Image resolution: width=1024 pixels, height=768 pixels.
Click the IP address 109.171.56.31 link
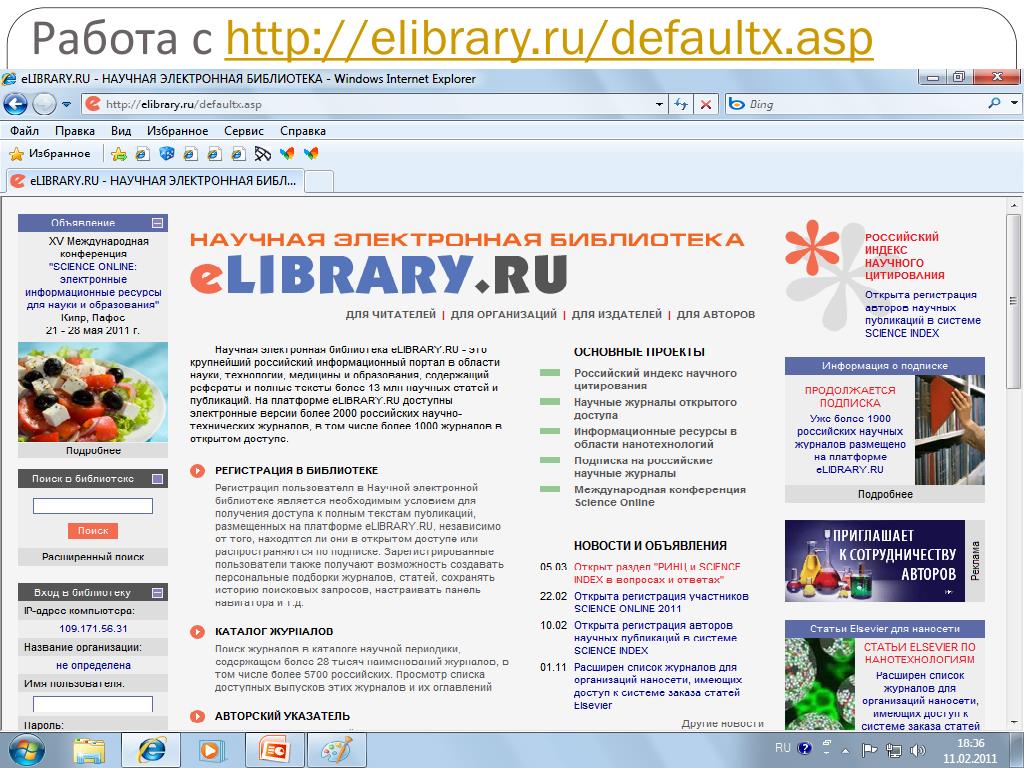click(93, 629)
